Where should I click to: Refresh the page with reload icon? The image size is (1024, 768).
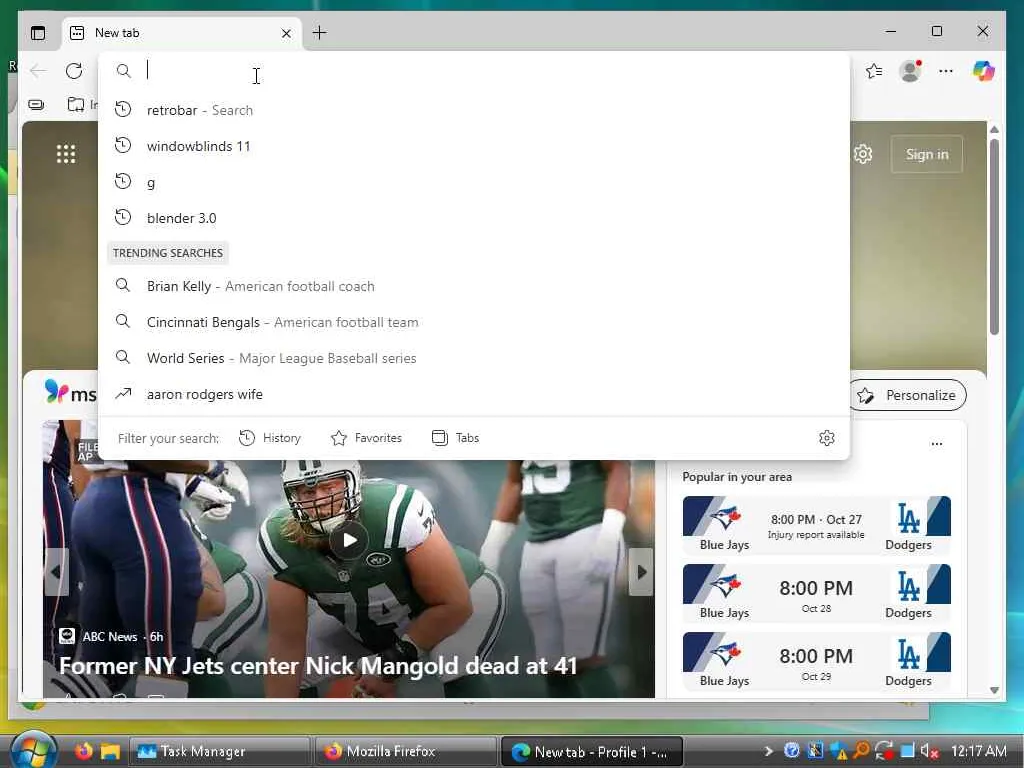[x=74, y=71]
